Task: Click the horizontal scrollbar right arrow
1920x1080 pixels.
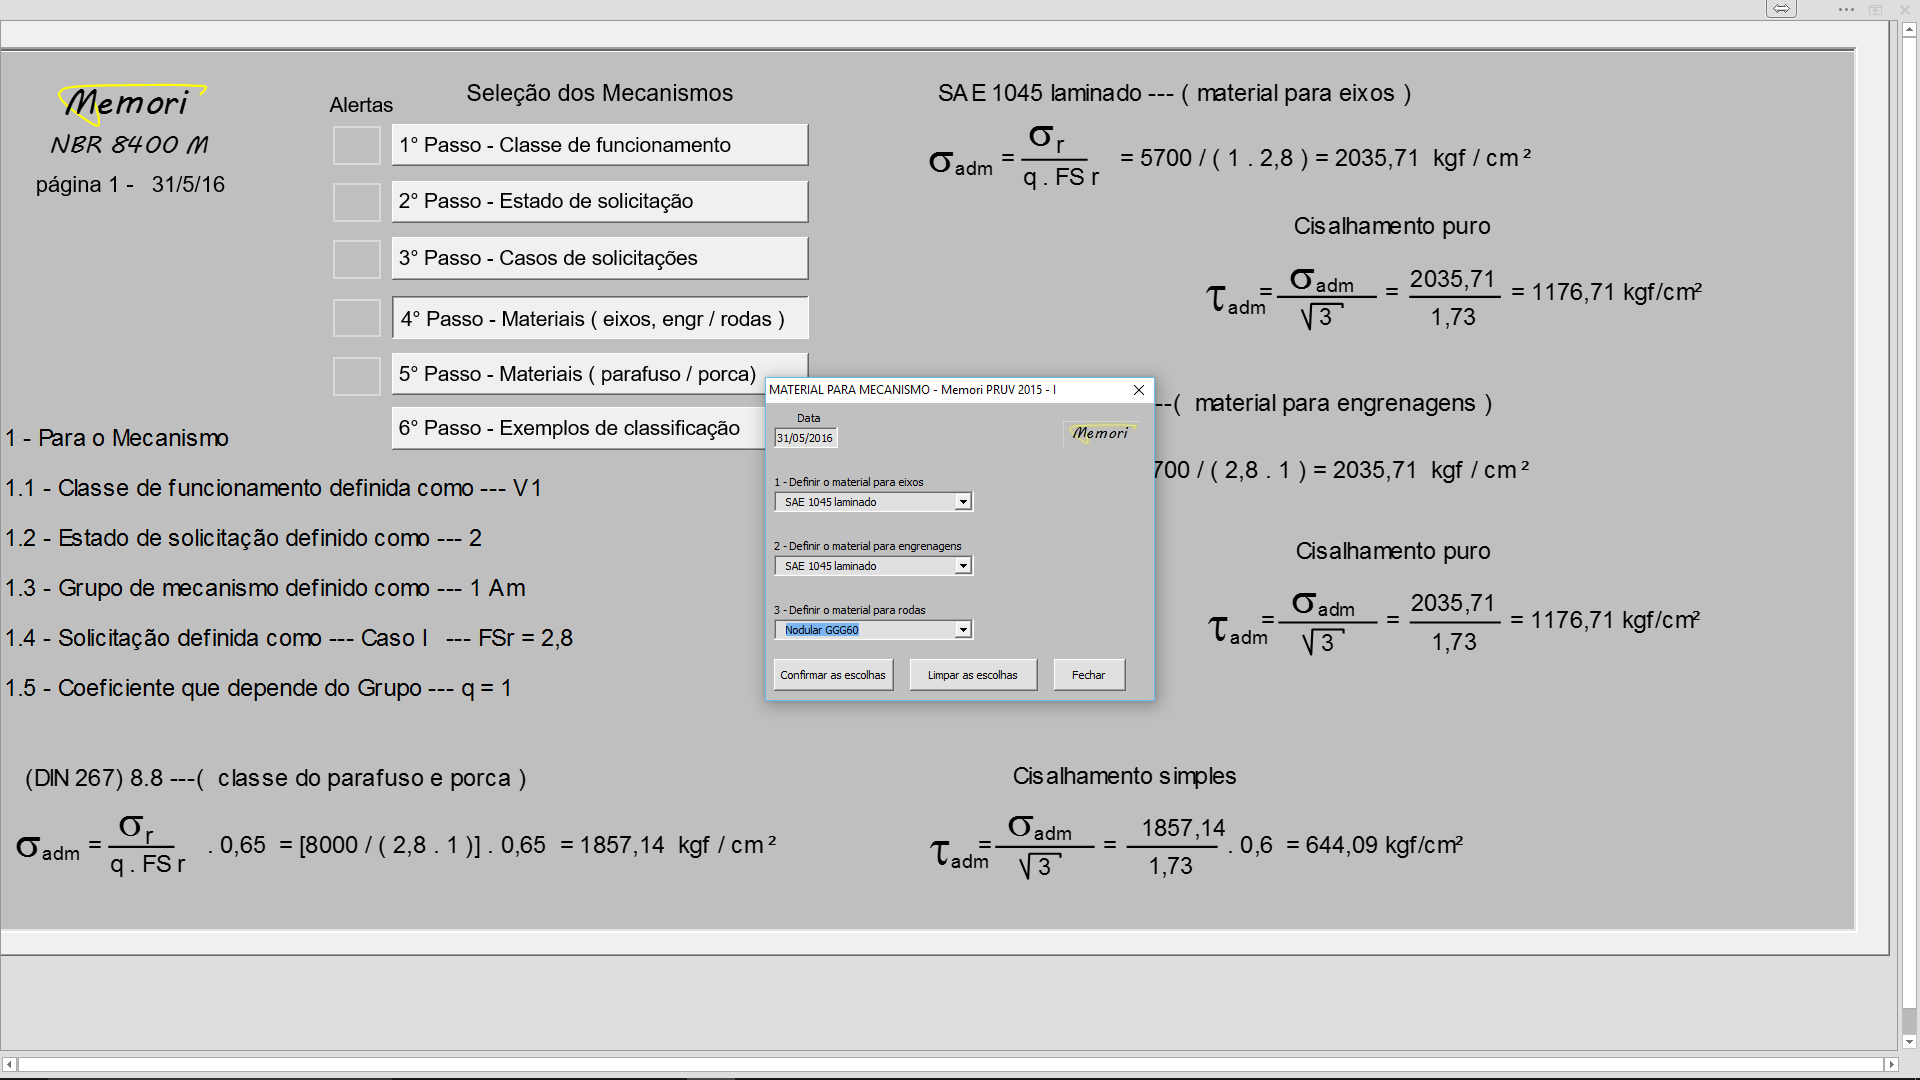Action: 1890,1065
